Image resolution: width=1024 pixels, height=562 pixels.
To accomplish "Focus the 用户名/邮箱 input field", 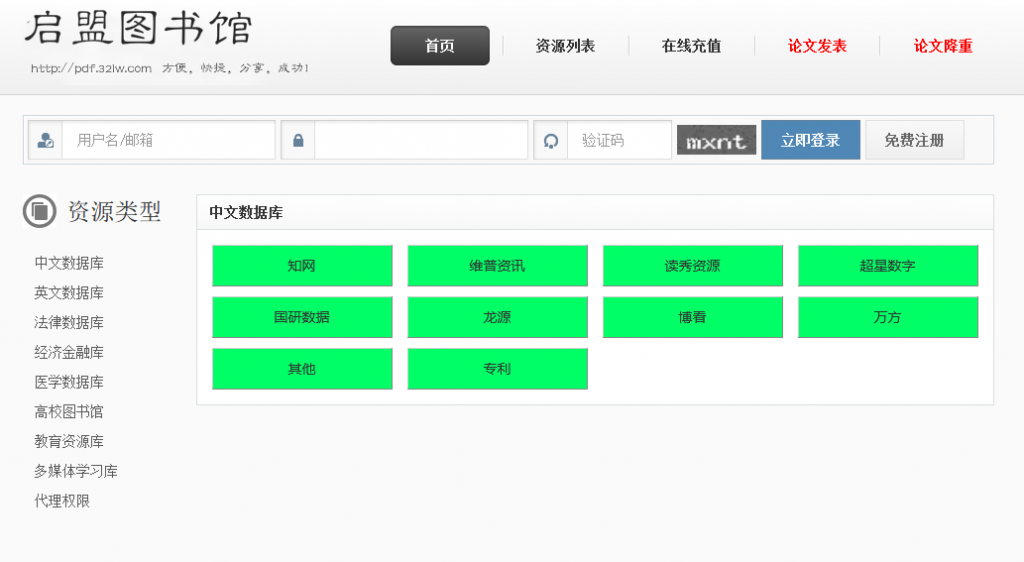I will pyautogui.click(x=168, y=140).
